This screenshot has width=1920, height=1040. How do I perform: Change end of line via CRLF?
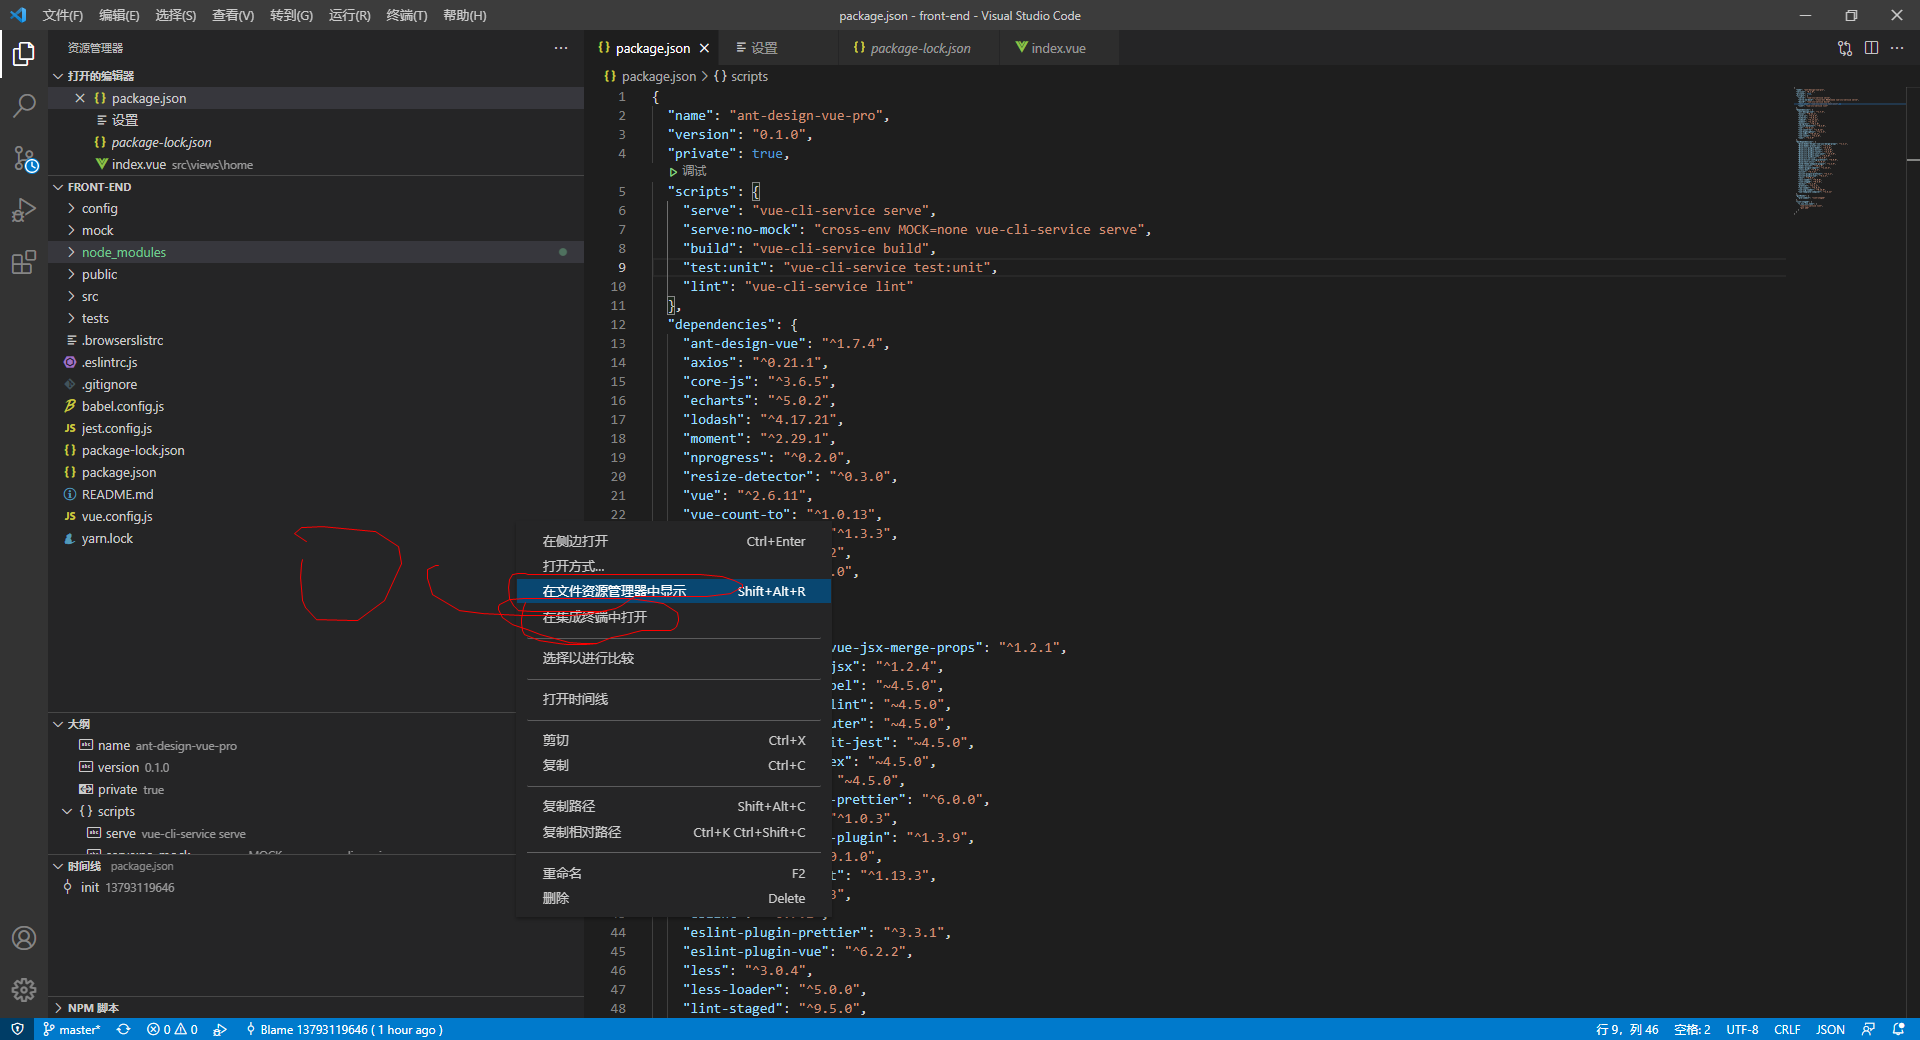point(1787,1029)
